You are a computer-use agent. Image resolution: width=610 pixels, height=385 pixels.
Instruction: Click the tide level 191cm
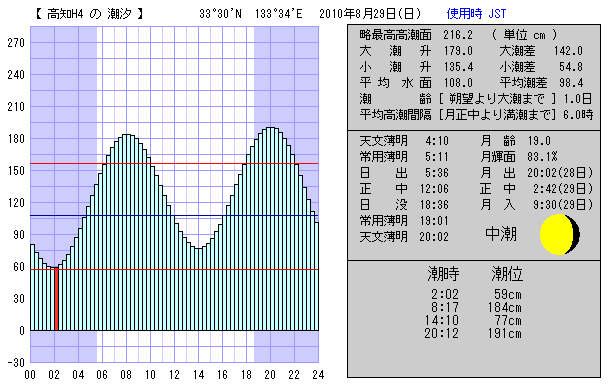click(505, 334)
